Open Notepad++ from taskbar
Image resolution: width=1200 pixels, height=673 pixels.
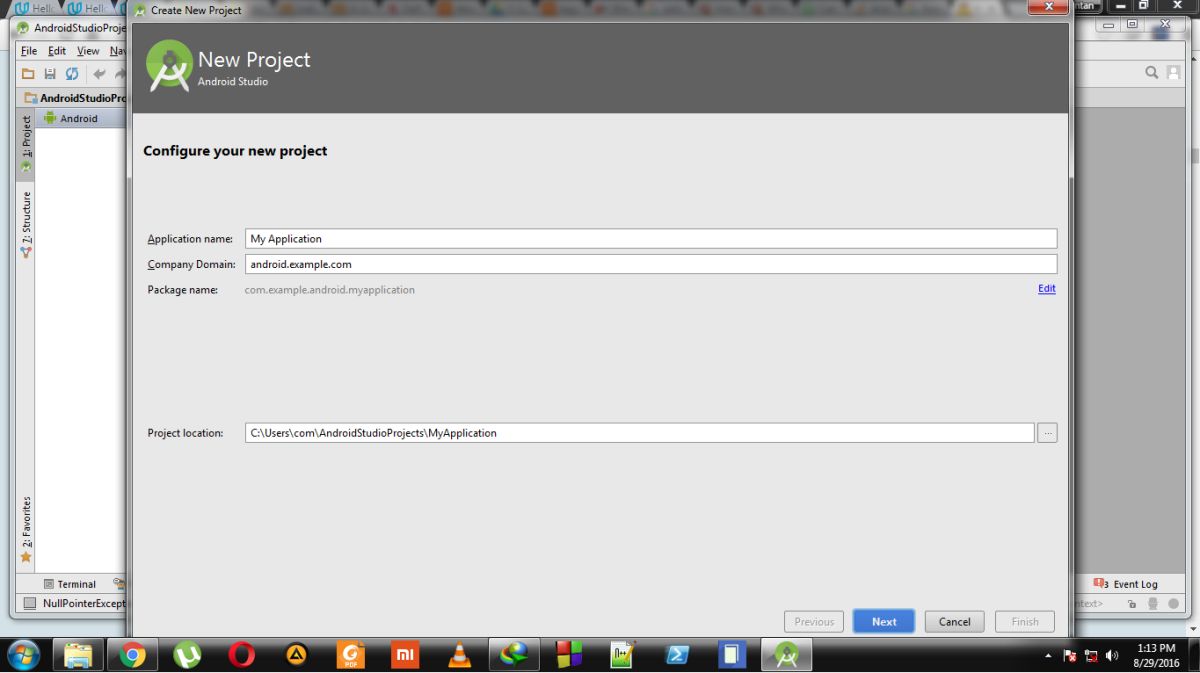point(623,655)
